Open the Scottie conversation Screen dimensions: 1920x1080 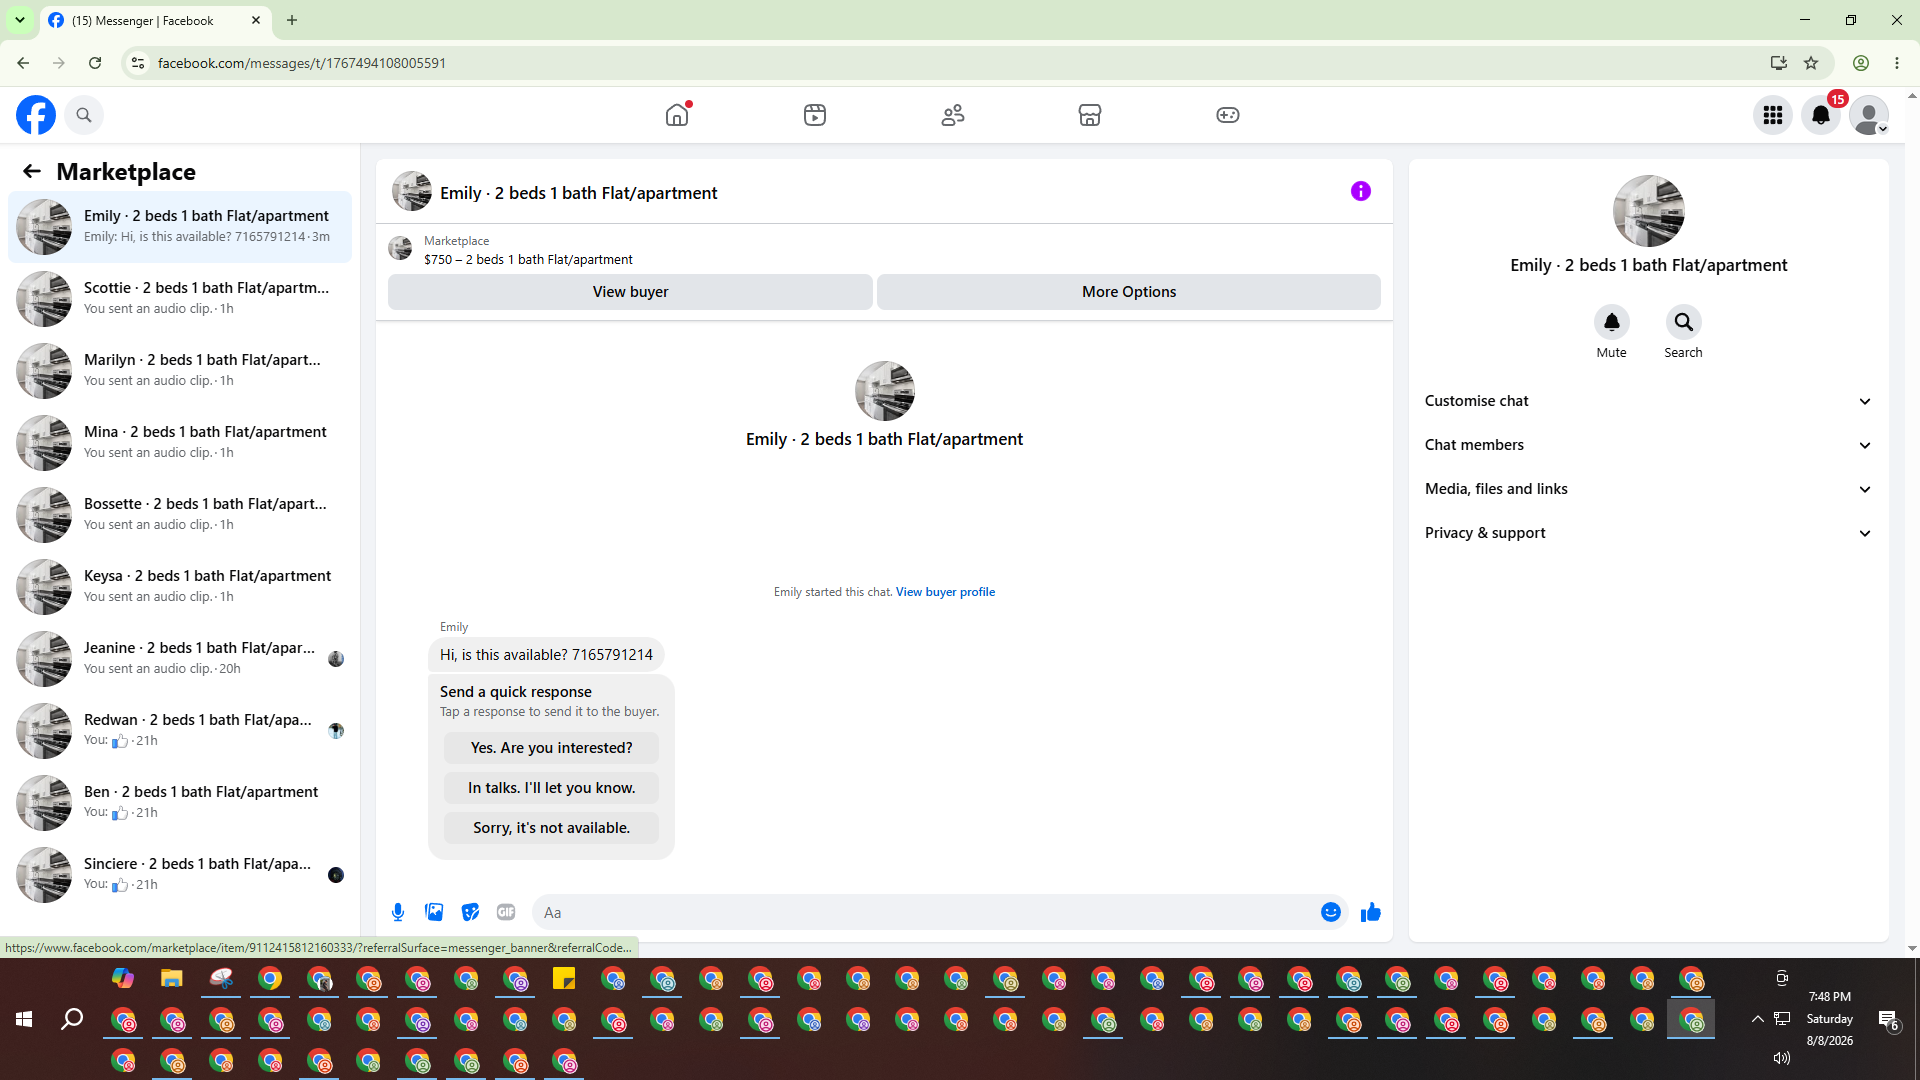(x=180, y=298)
